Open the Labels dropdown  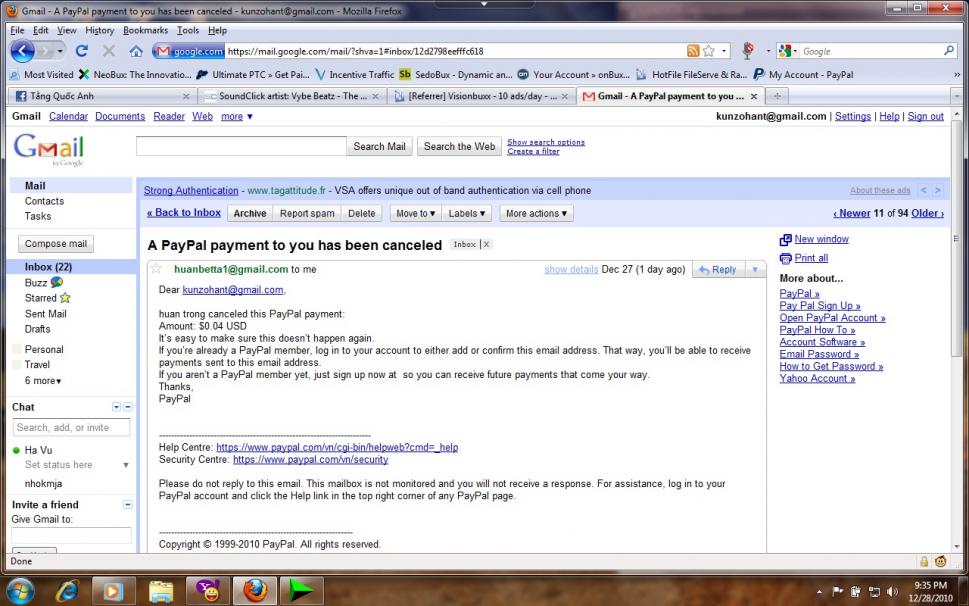(467, 213)
